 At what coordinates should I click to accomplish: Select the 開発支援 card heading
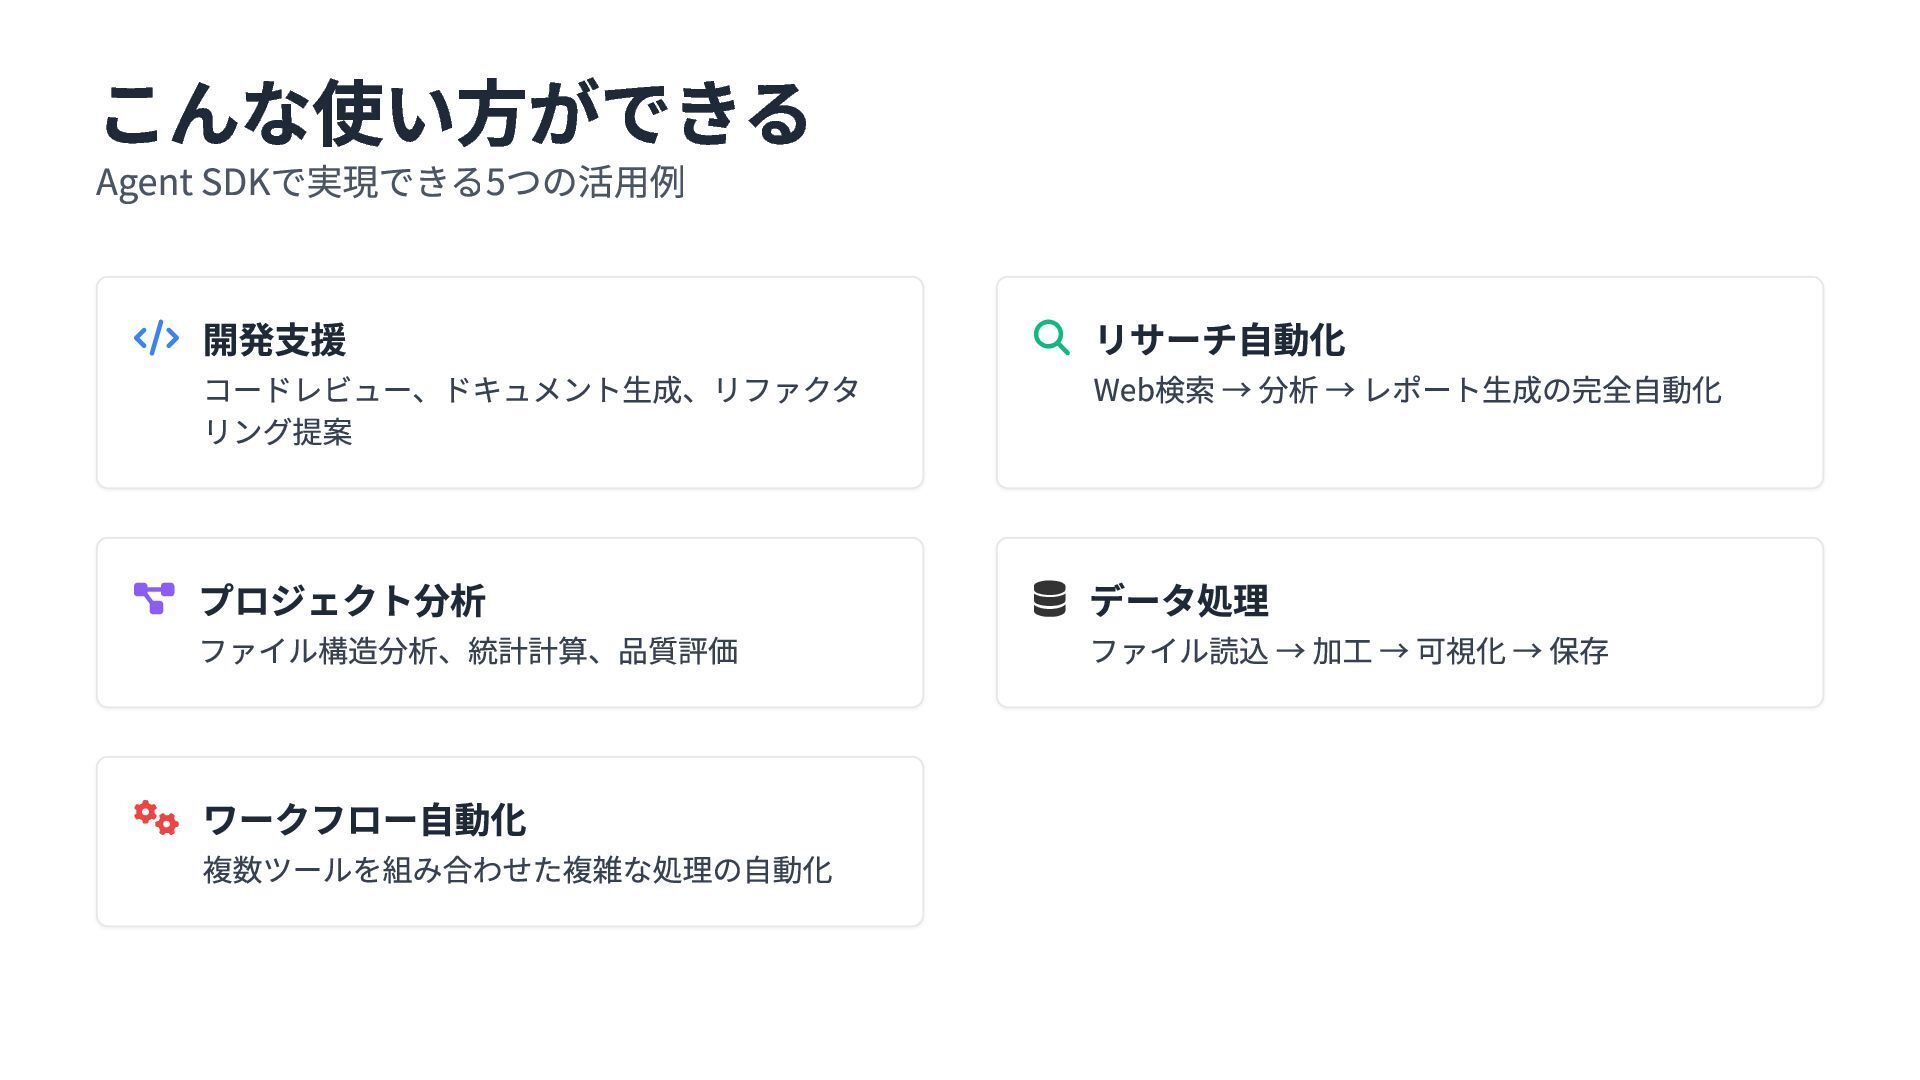pyautogui.click(x=274, y=340)
